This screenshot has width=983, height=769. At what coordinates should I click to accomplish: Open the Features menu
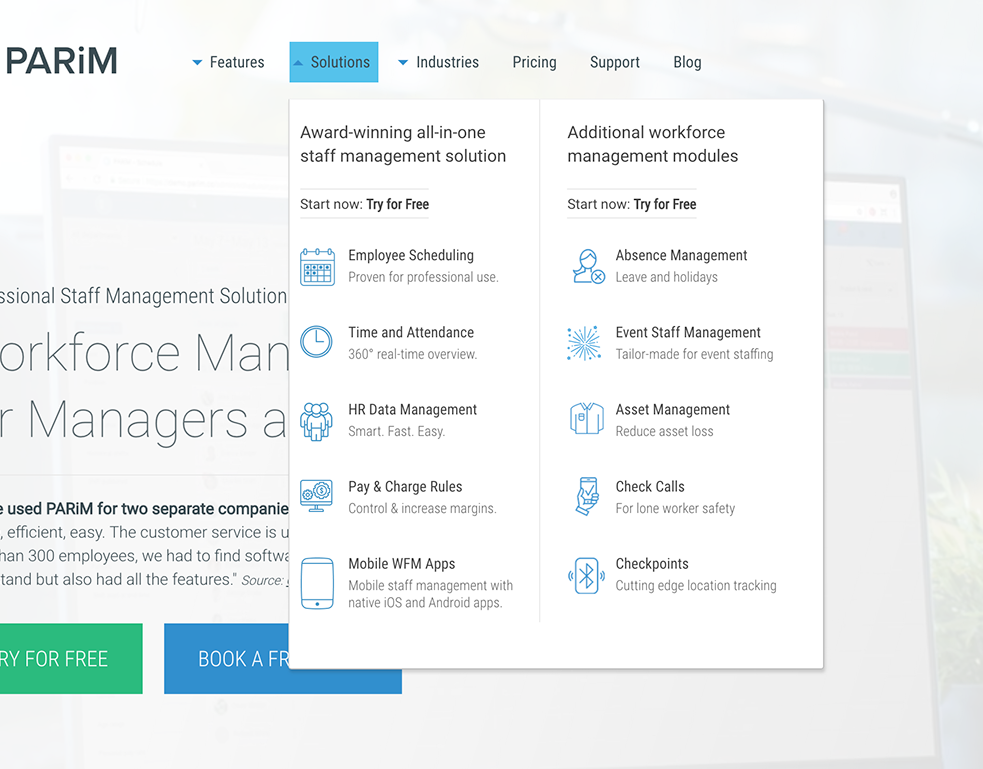point(237,62)
